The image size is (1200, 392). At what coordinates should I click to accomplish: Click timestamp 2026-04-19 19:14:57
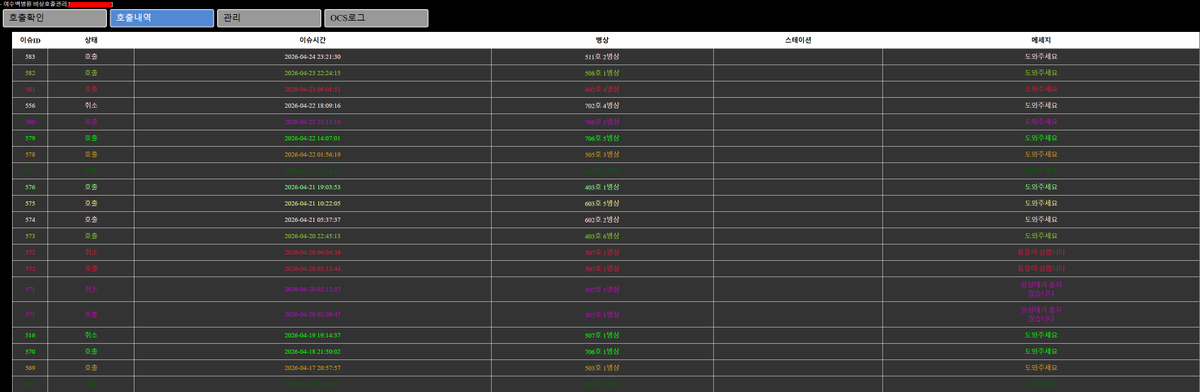[313, 335]
